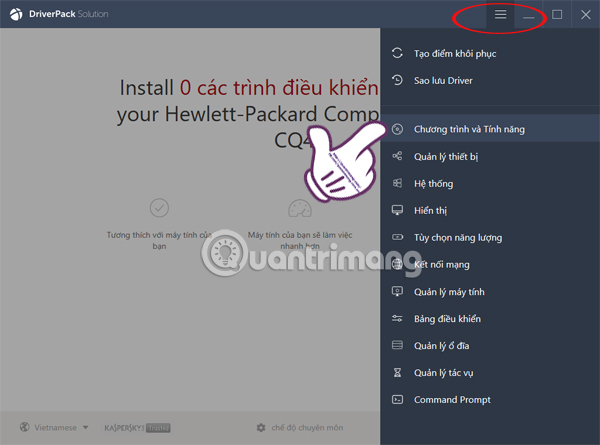Select Tạo điểm khôi phục menu entry

490,53
